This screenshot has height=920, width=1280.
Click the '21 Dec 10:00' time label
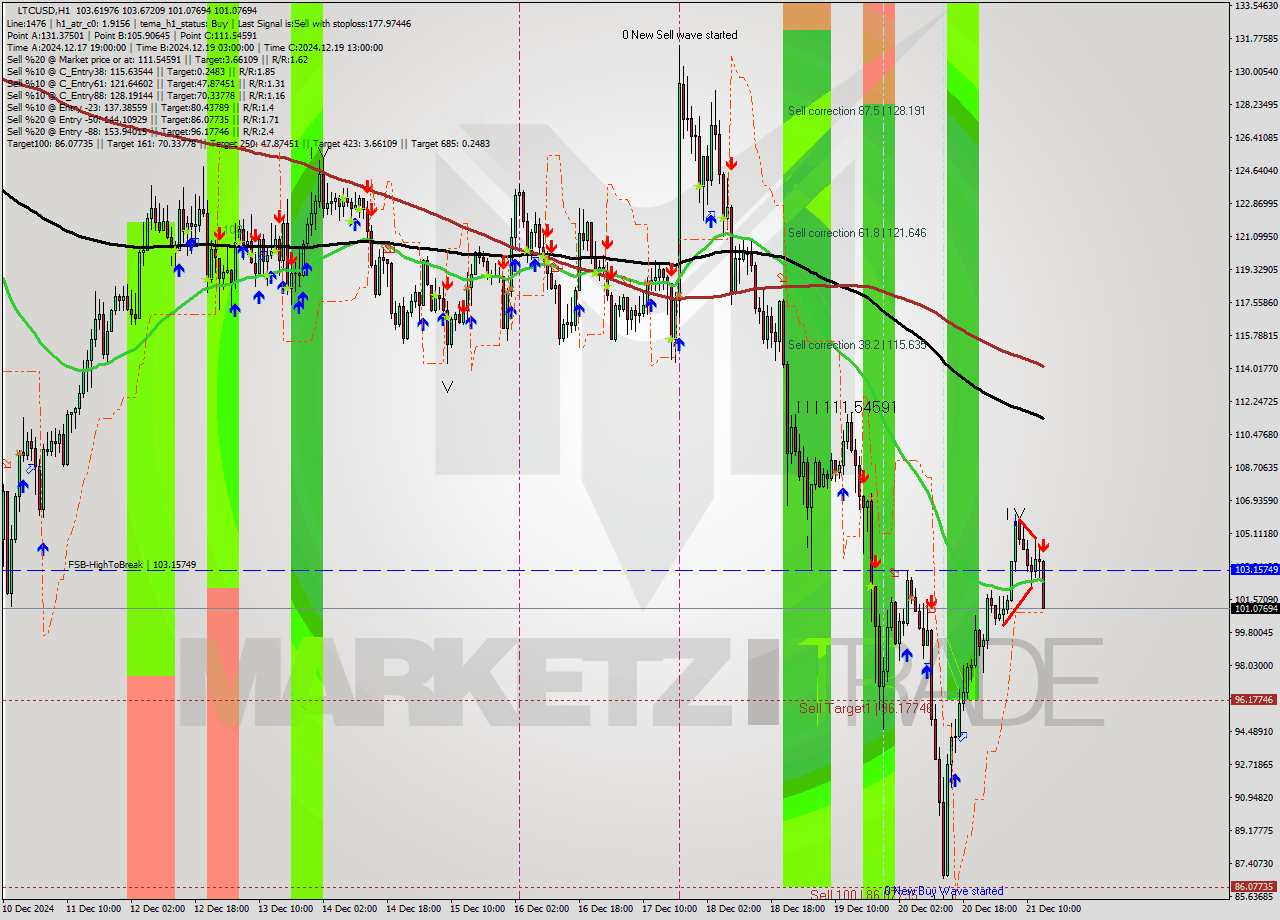[1054, 909]
